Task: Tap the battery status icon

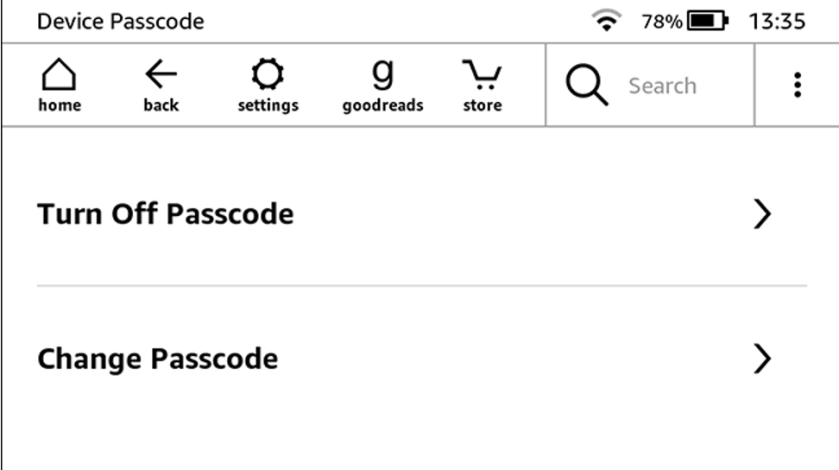Action: (x=708, y=21)
